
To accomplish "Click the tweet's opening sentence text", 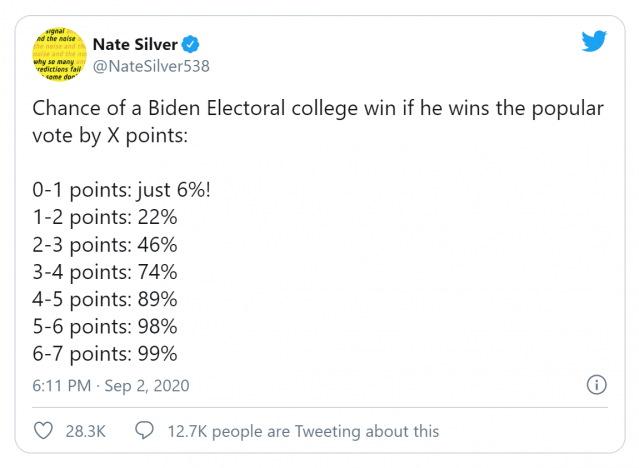I will 318,122.
